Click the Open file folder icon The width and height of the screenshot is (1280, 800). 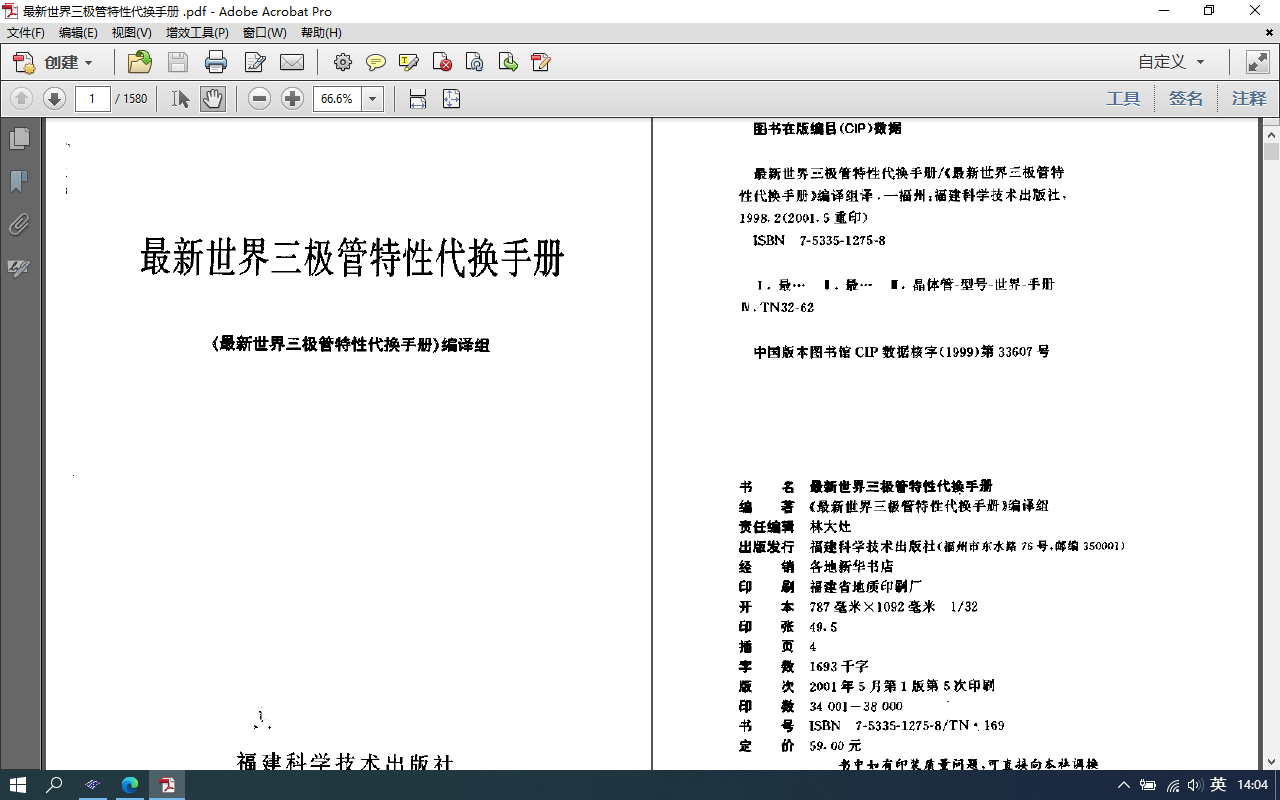click(x=140, y=62)
